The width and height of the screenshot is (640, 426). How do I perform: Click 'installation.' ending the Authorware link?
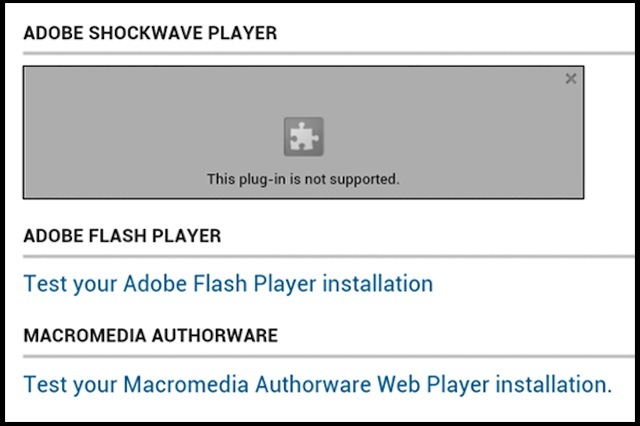554,385
